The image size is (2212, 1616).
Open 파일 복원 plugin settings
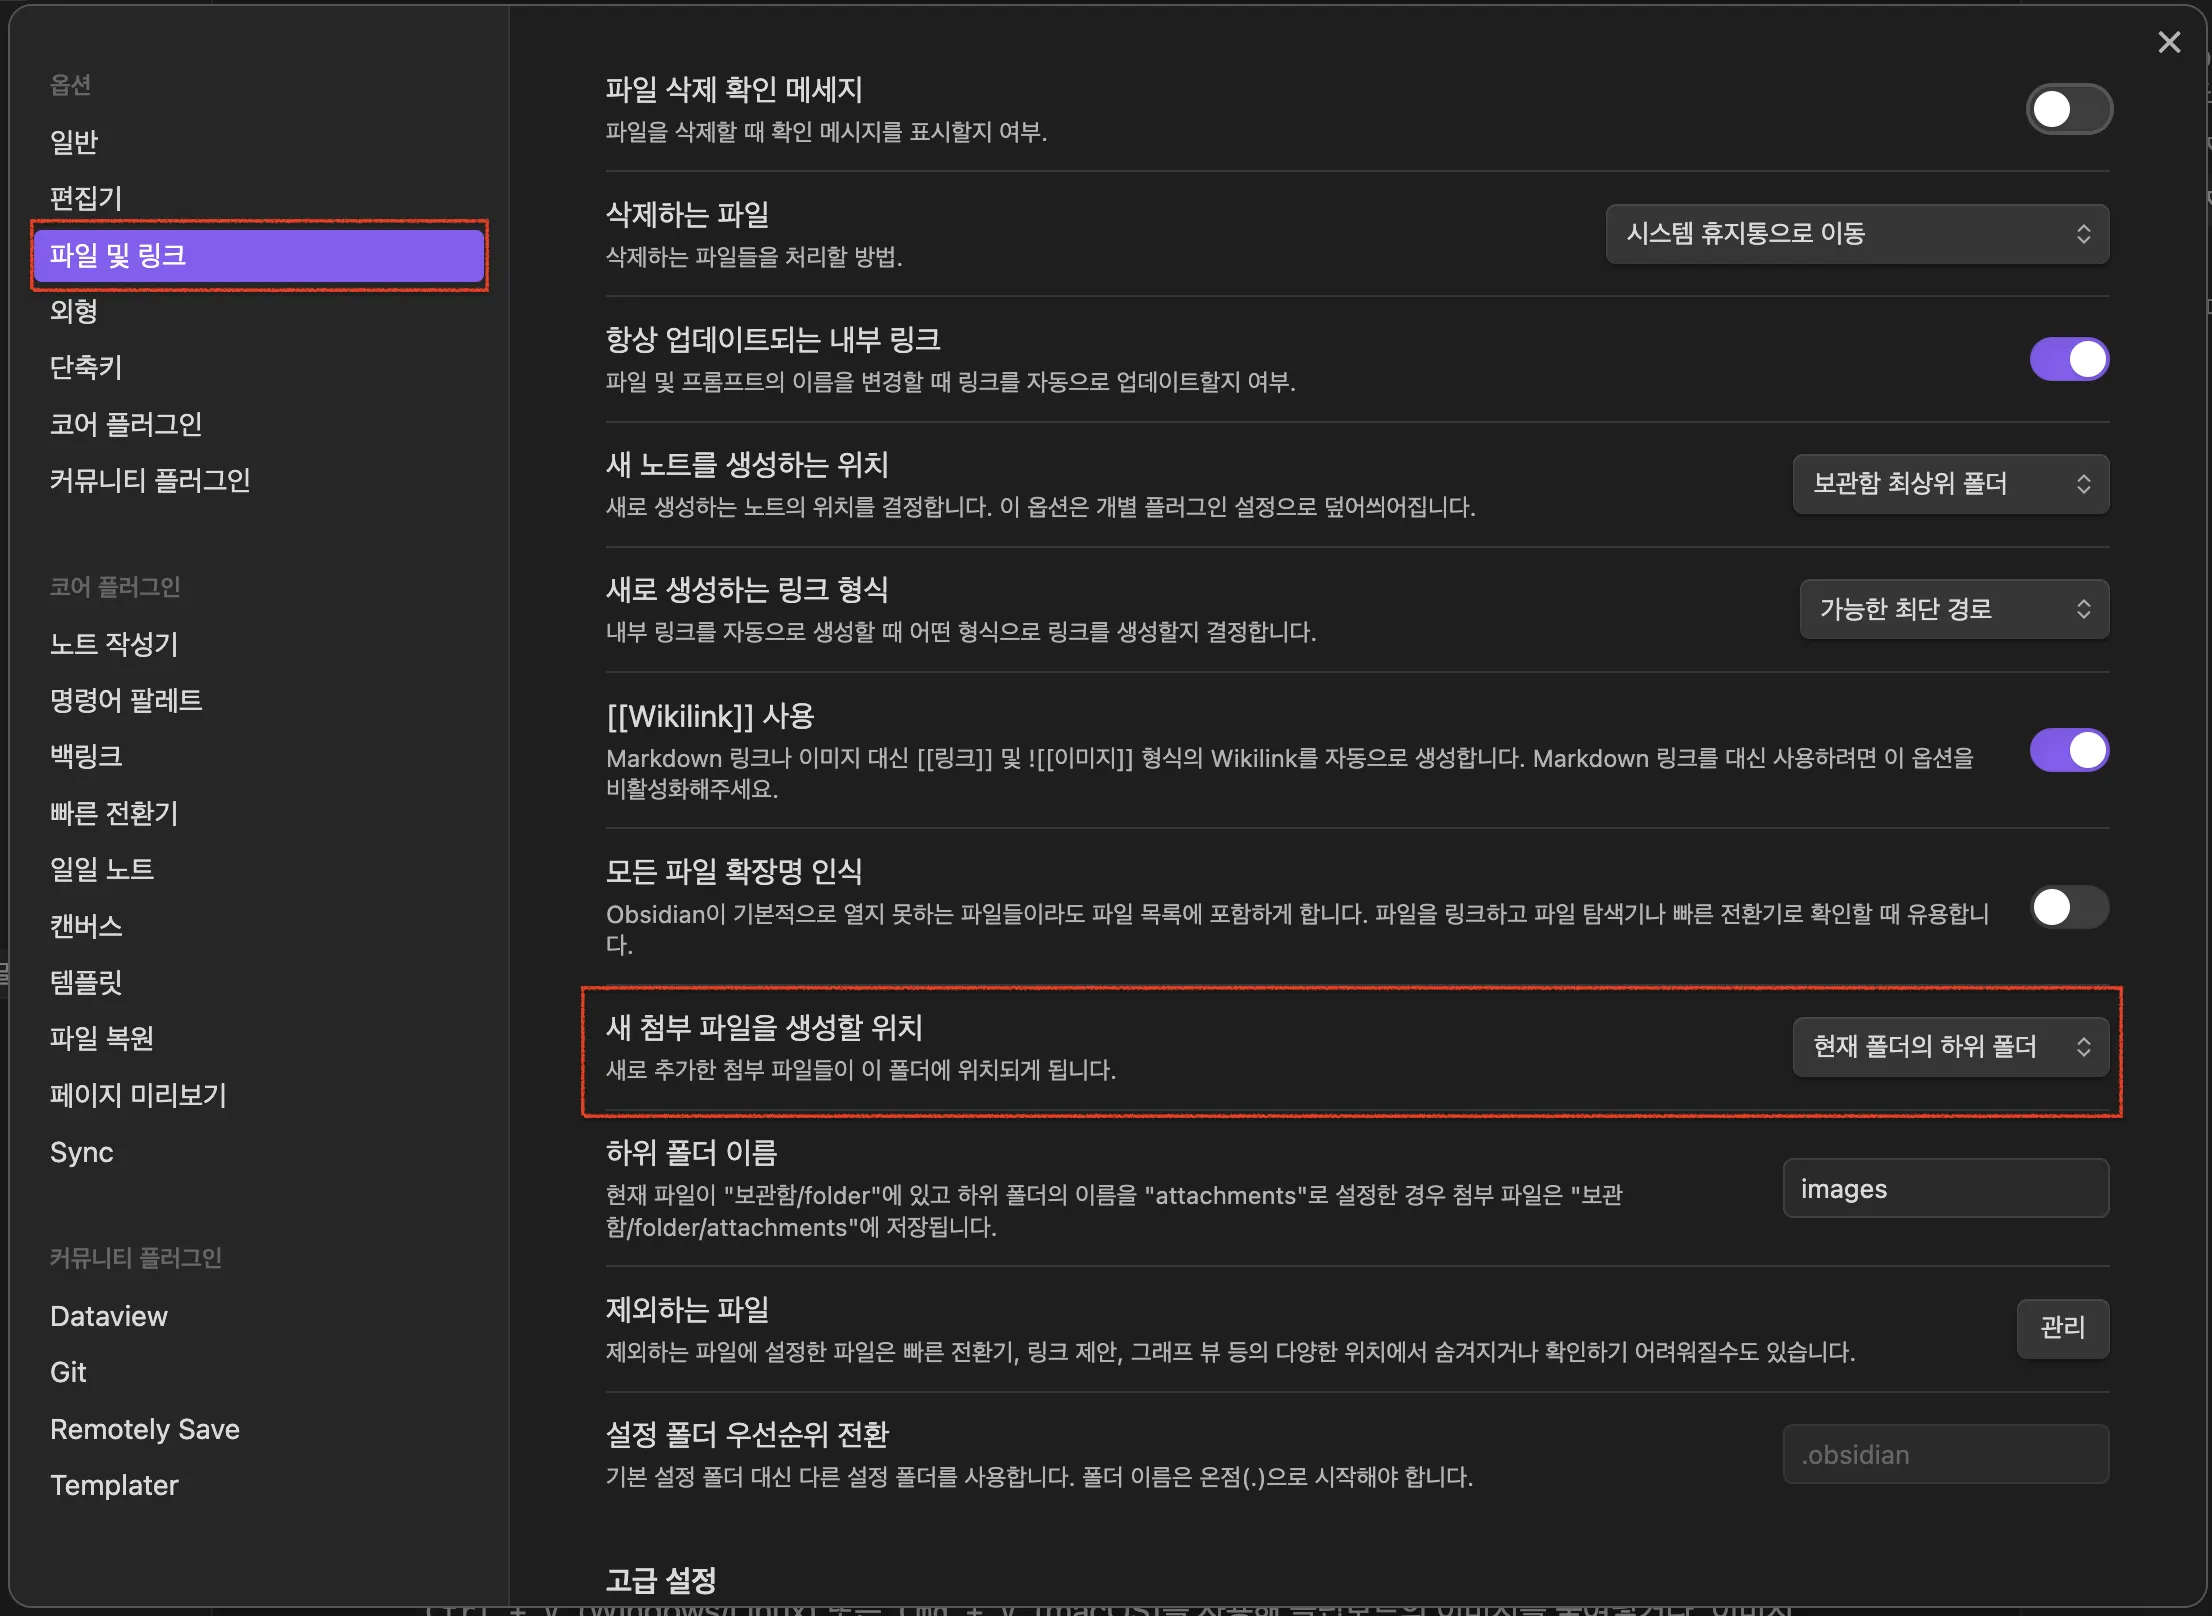[x=260, y=1038]
